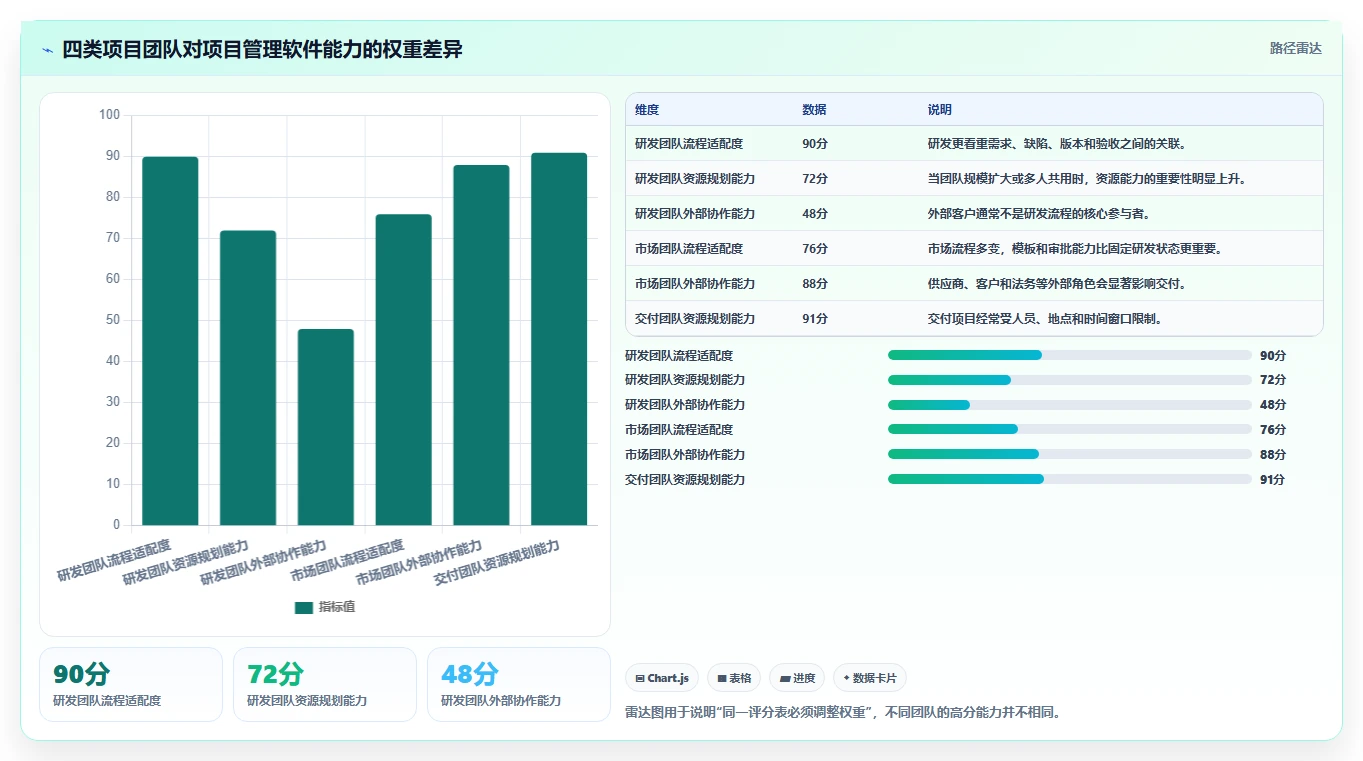Select table cell 市场团队外部协作能力
Screen dimensions: 1363x761
point(695,284)
